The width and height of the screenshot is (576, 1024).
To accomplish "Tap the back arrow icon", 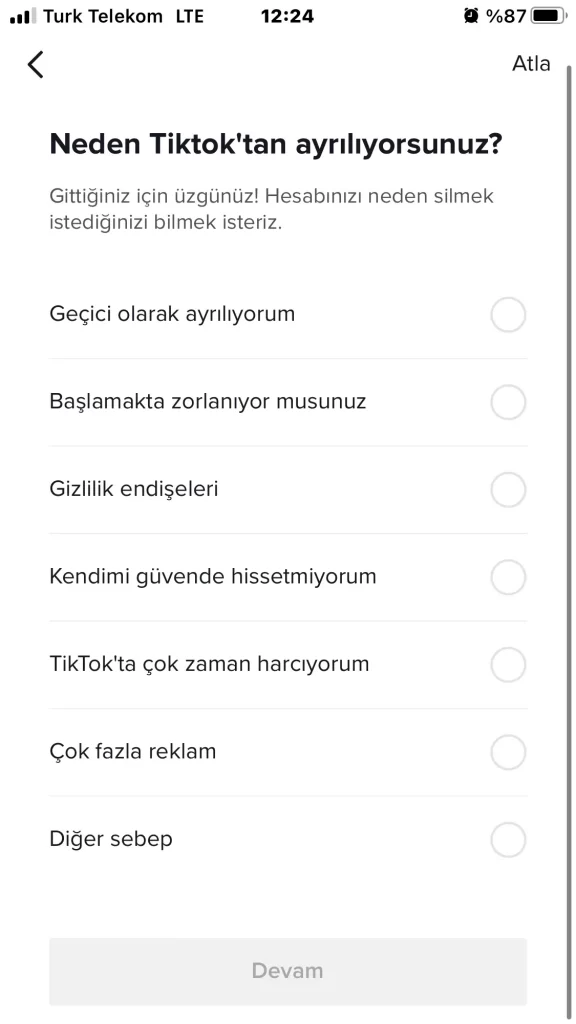I will tap(35, 65).
